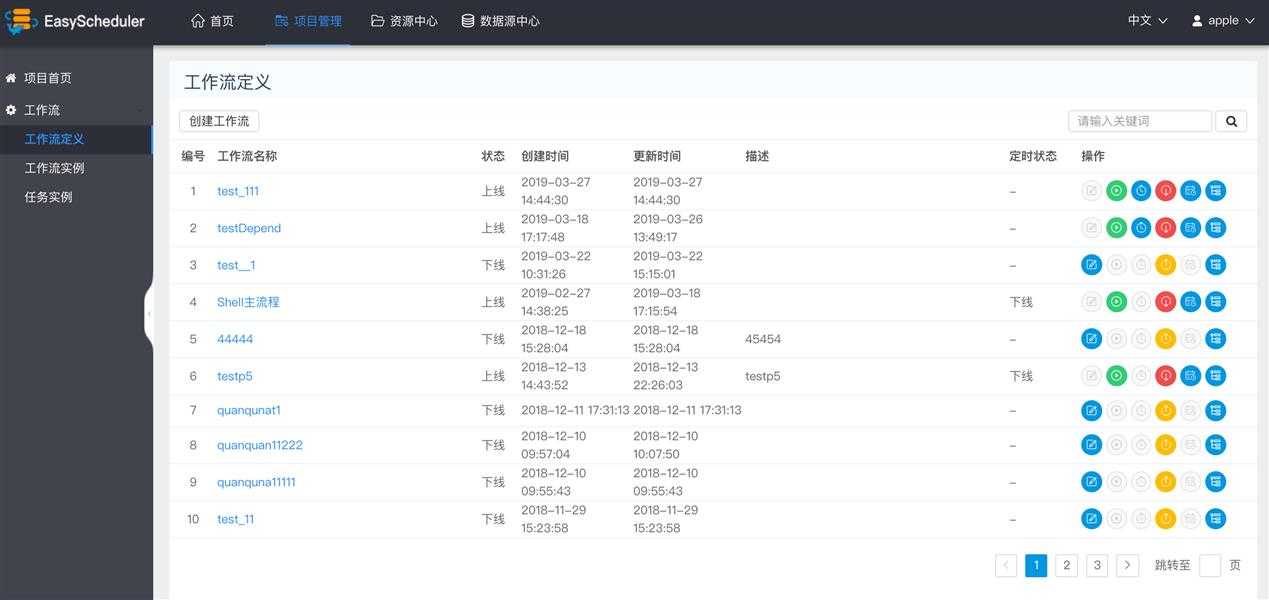This screenshot has width=1269, height=600.
Task: Open the 44444 workflow link
Action: [x=235, y=339]
